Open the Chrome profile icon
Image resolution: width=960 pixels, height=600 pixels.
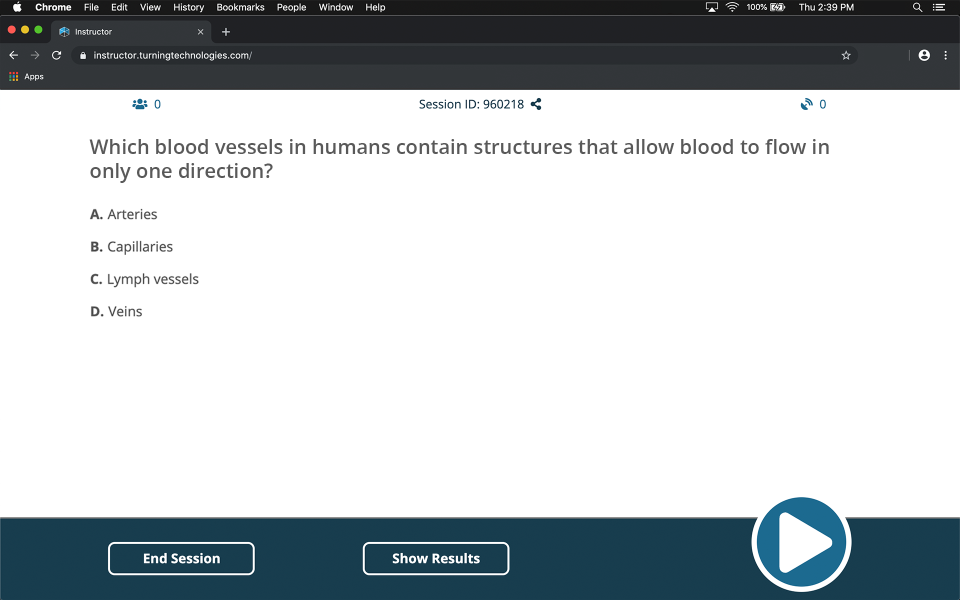click(924, 55)
